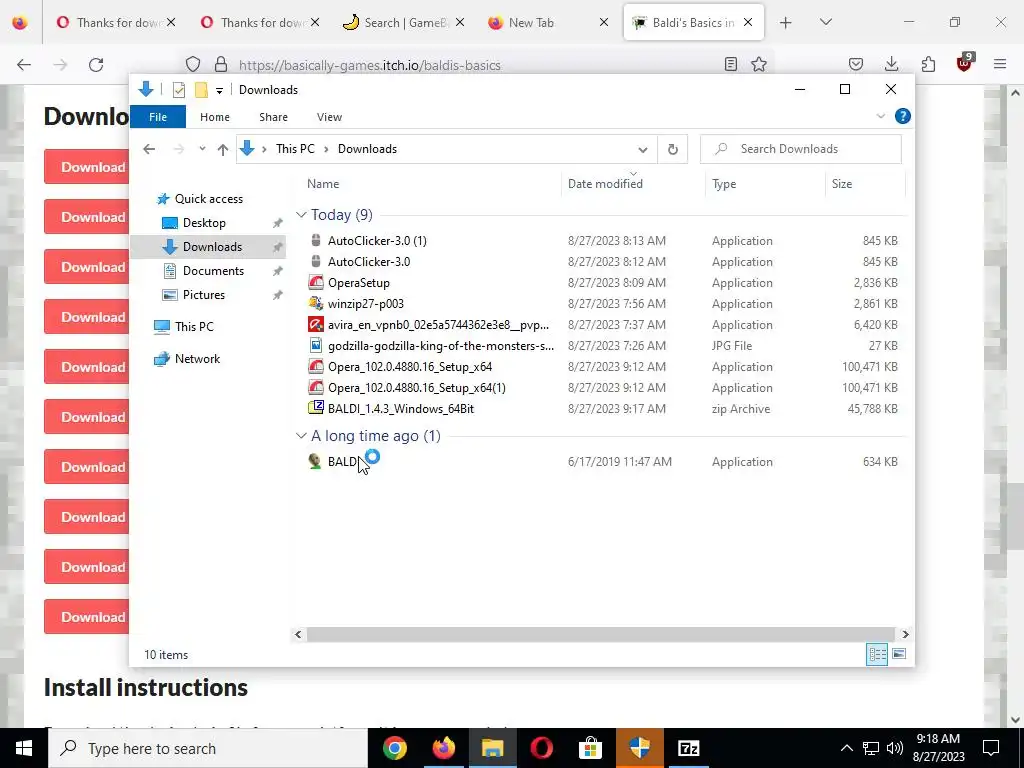
Task: Select Desktop in Quick access
Action: tap(204, 223)
